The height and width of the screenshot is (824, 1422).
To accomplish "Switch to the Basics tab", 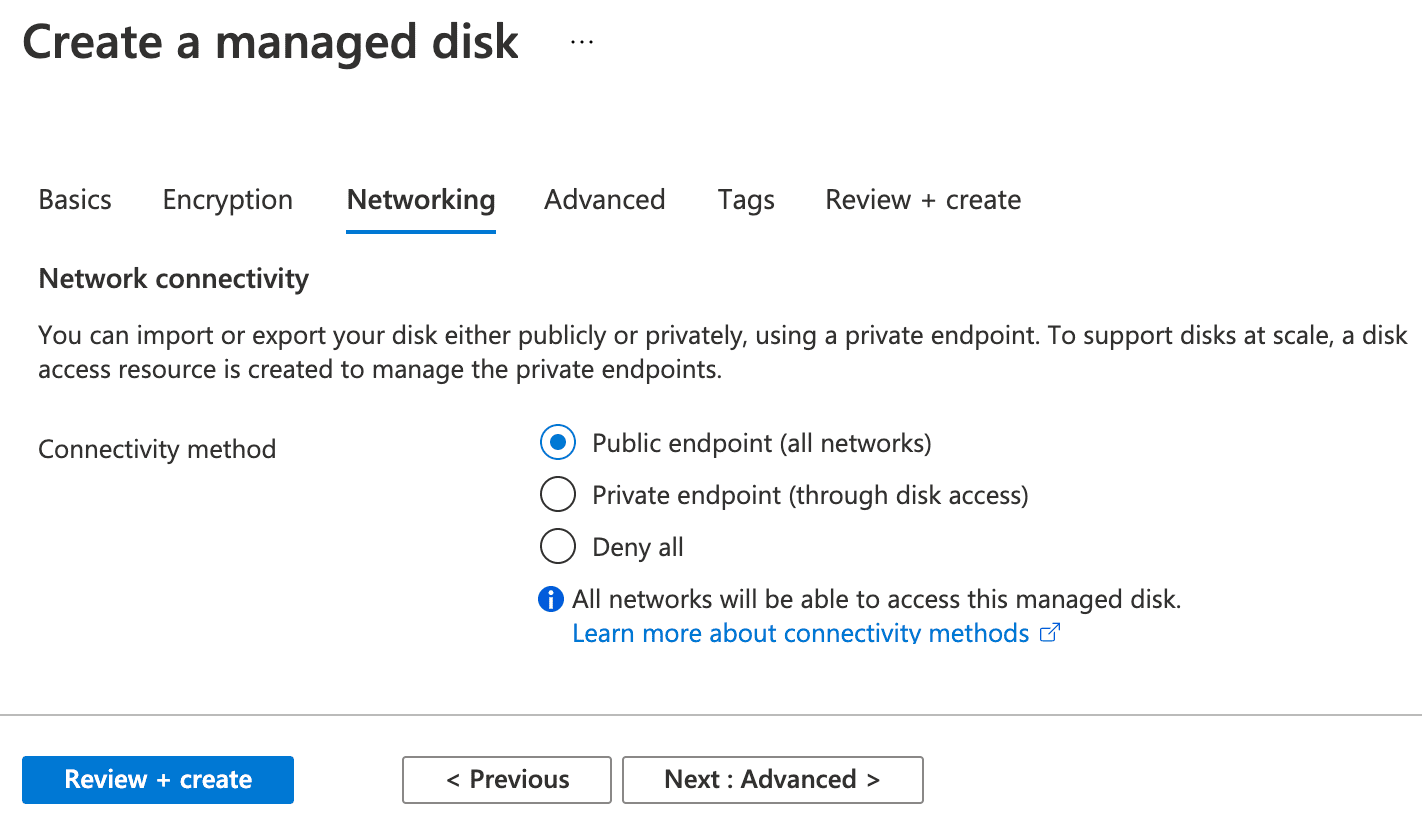I will click(74, 199).
